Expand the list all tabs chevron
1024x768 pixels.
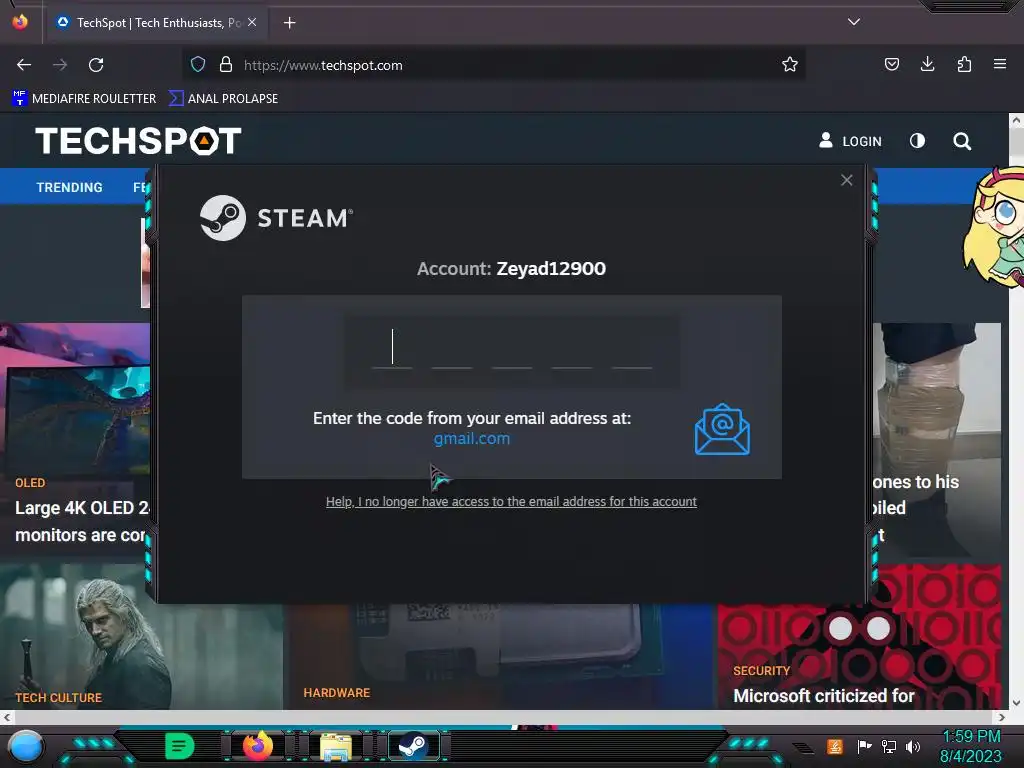coord(854,22)
